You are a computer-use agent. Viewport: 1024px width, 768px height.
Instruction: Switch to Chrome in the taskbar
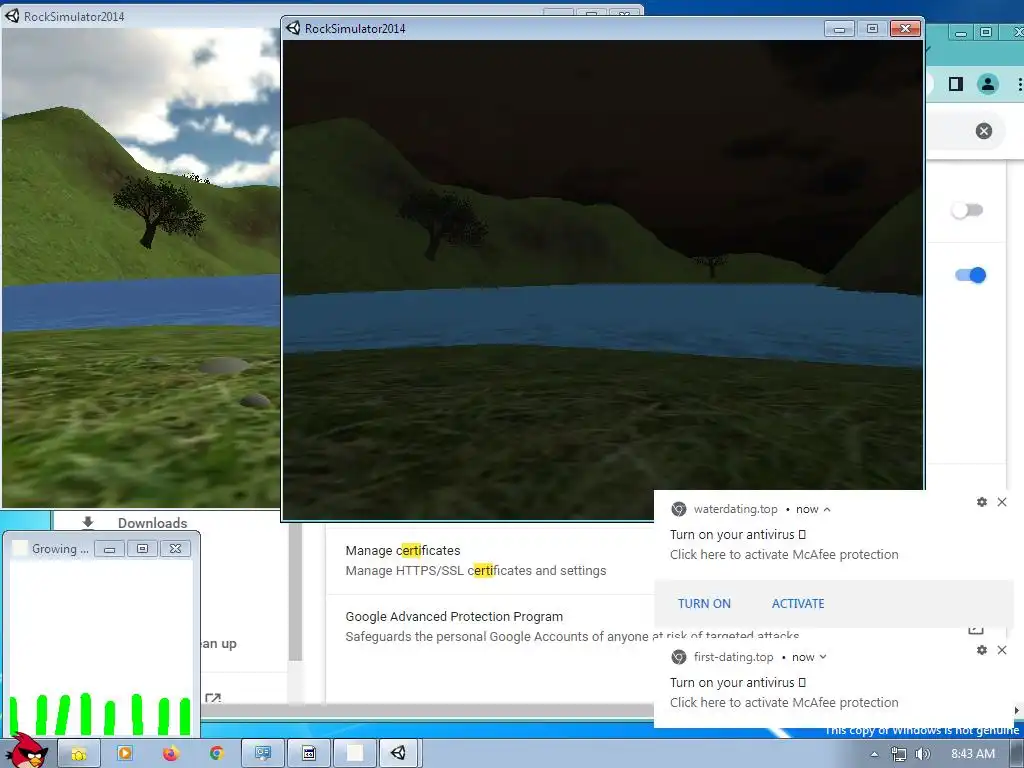click(x=216, y=753)
